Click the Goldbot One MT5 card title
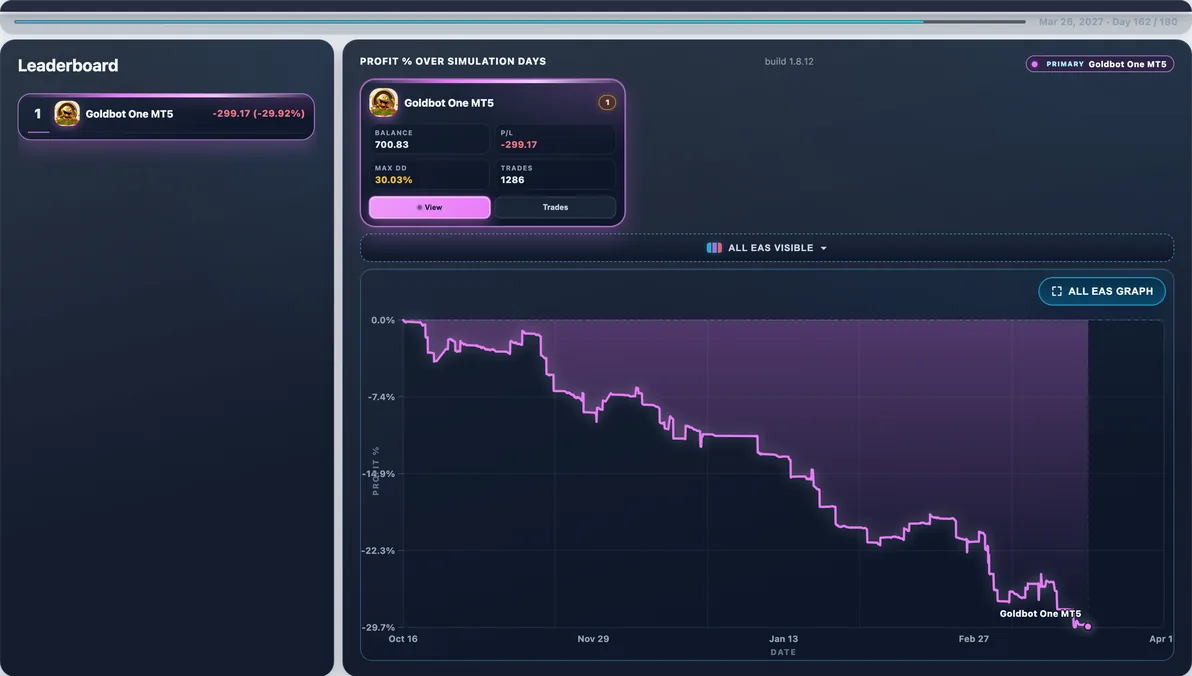Viewport: 1192px width, 676px height. pyautogui.click(x=449, y=103)
